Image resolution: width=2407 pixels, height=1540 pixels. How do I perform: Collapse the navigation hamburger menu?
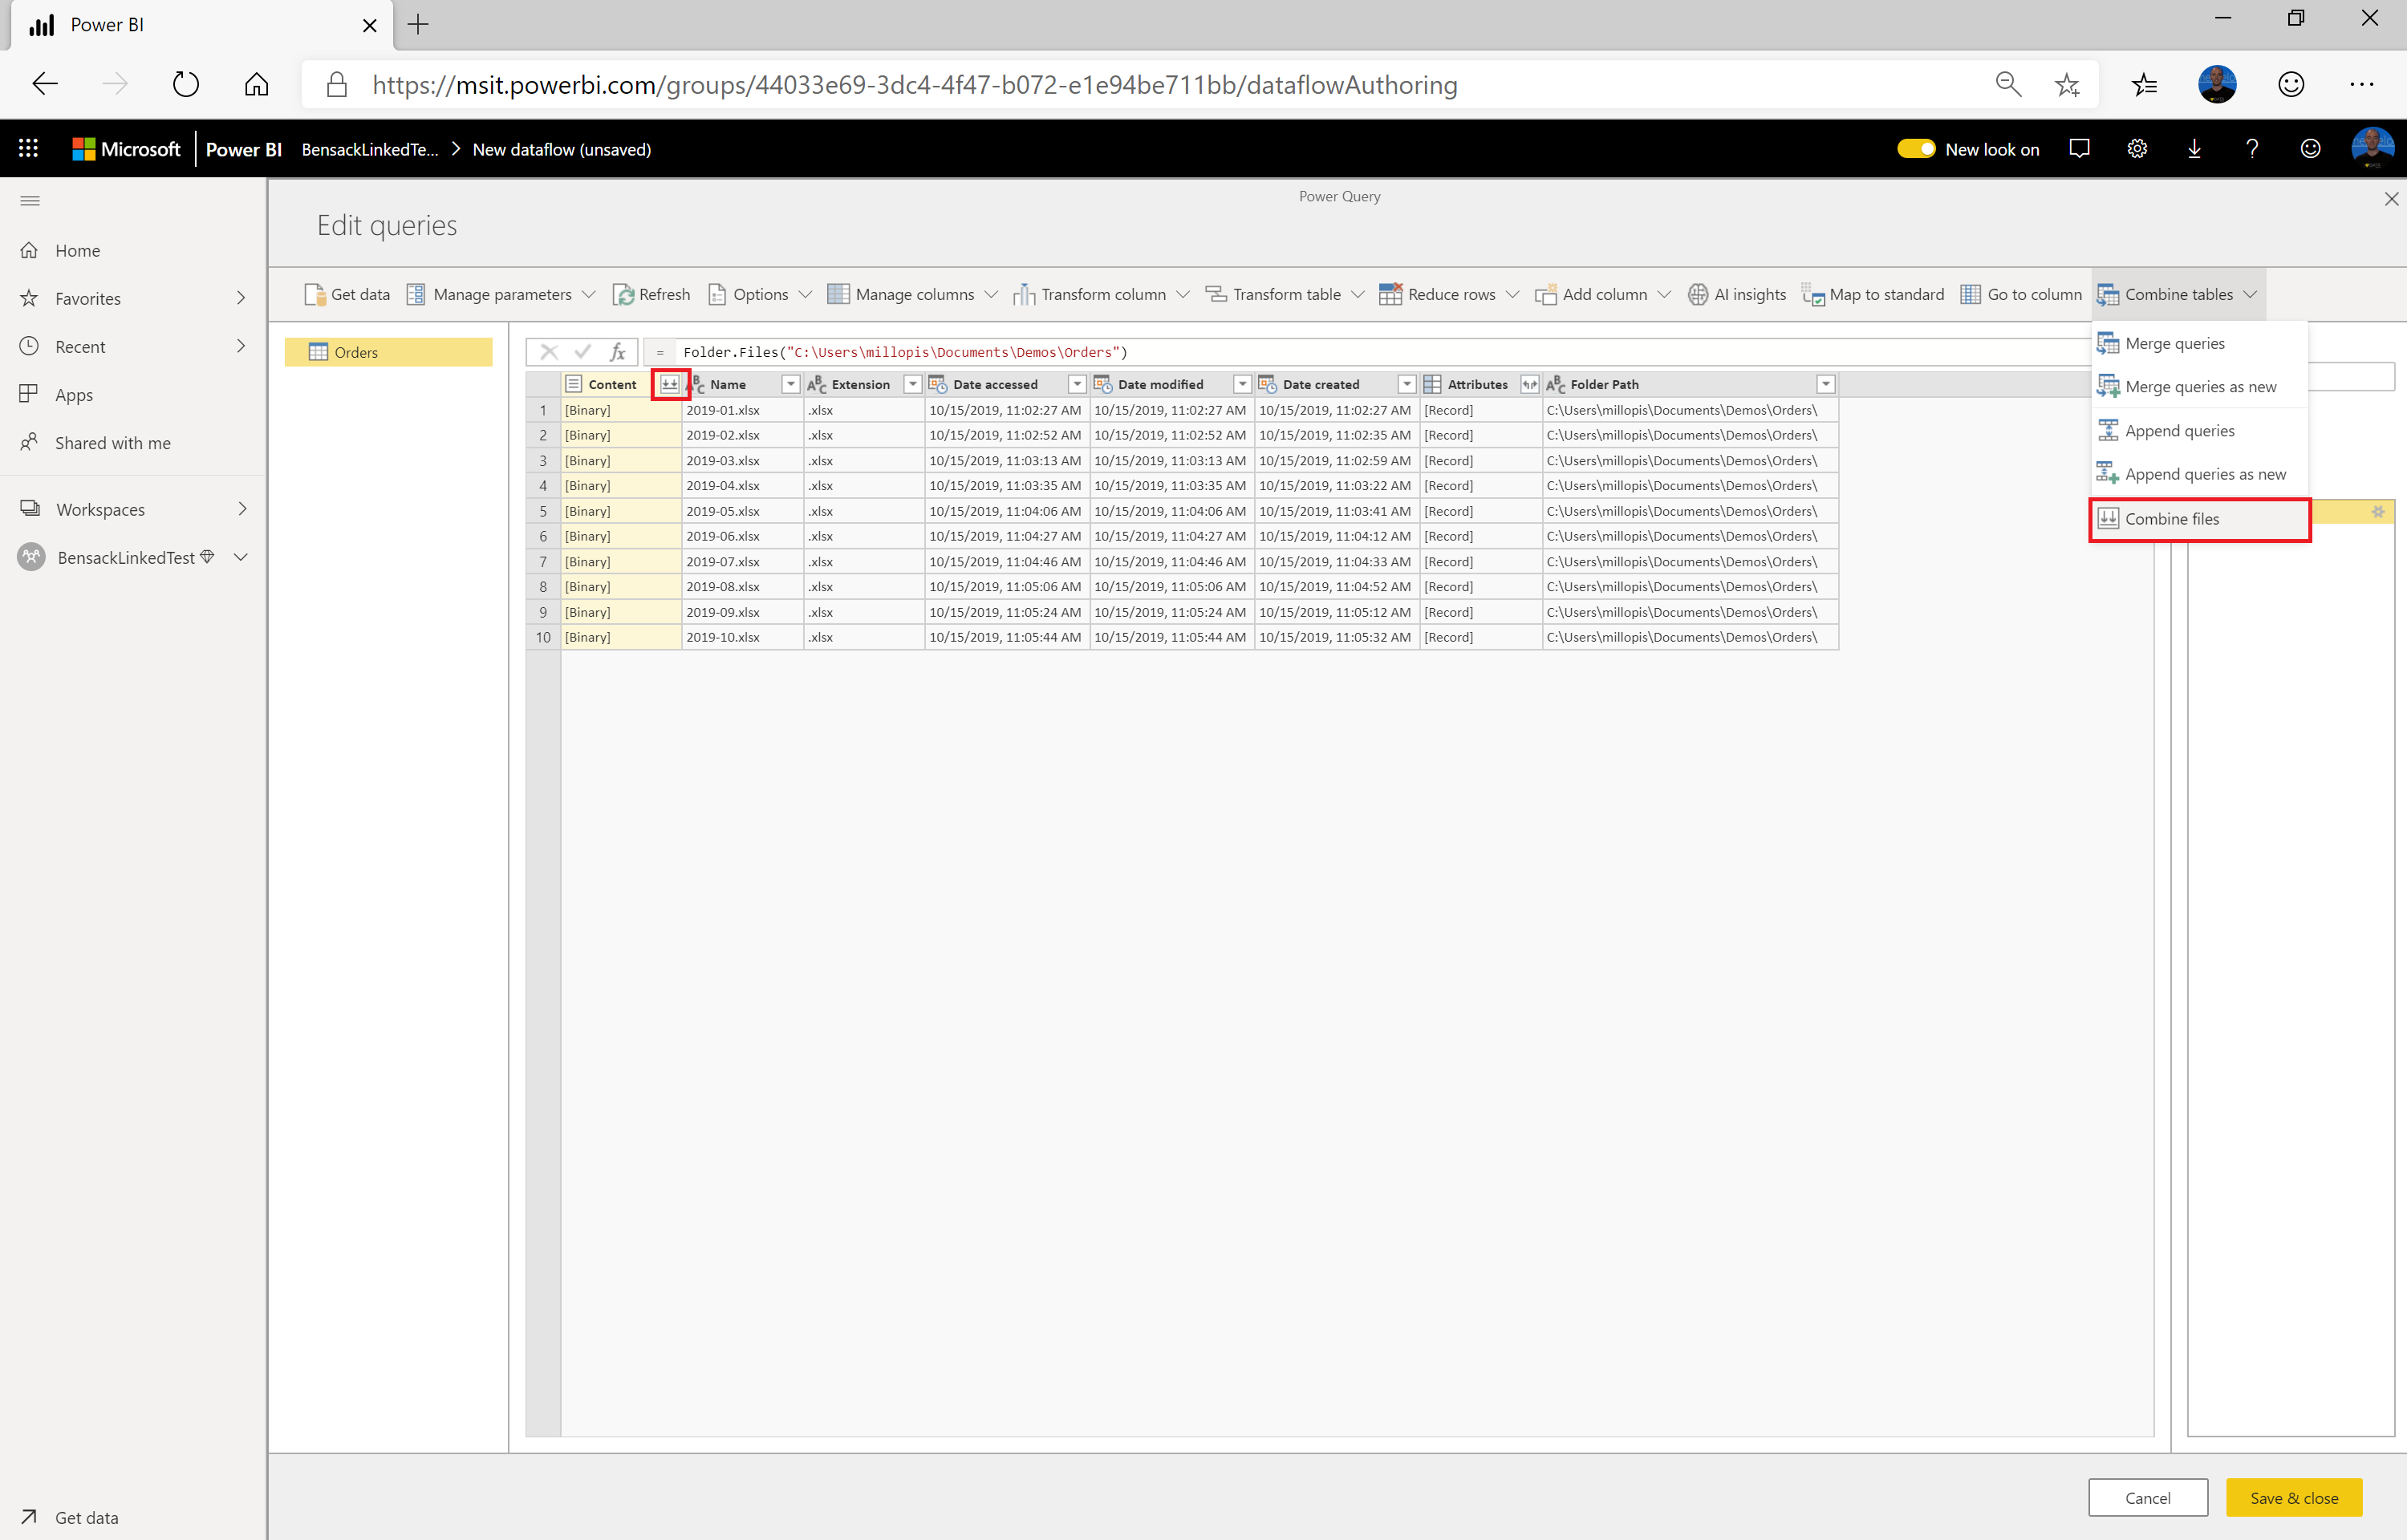click(30, 201)
